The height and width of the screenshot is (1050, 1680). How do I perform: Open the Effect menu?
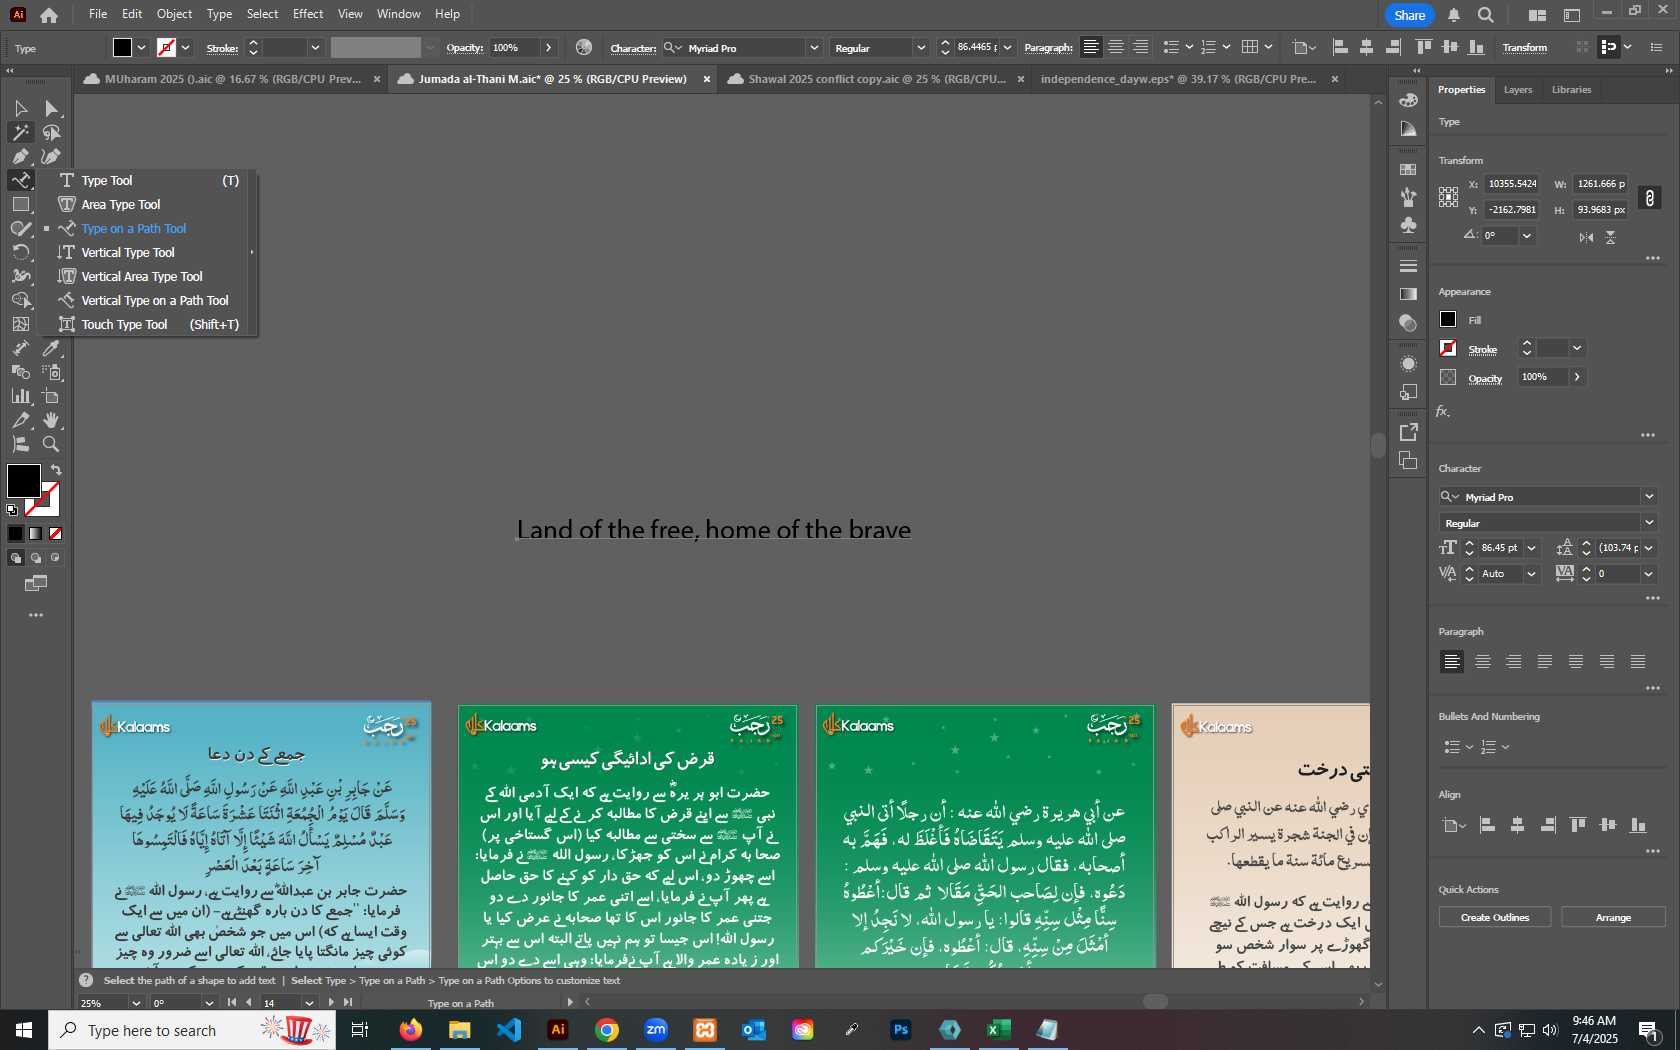308,14
